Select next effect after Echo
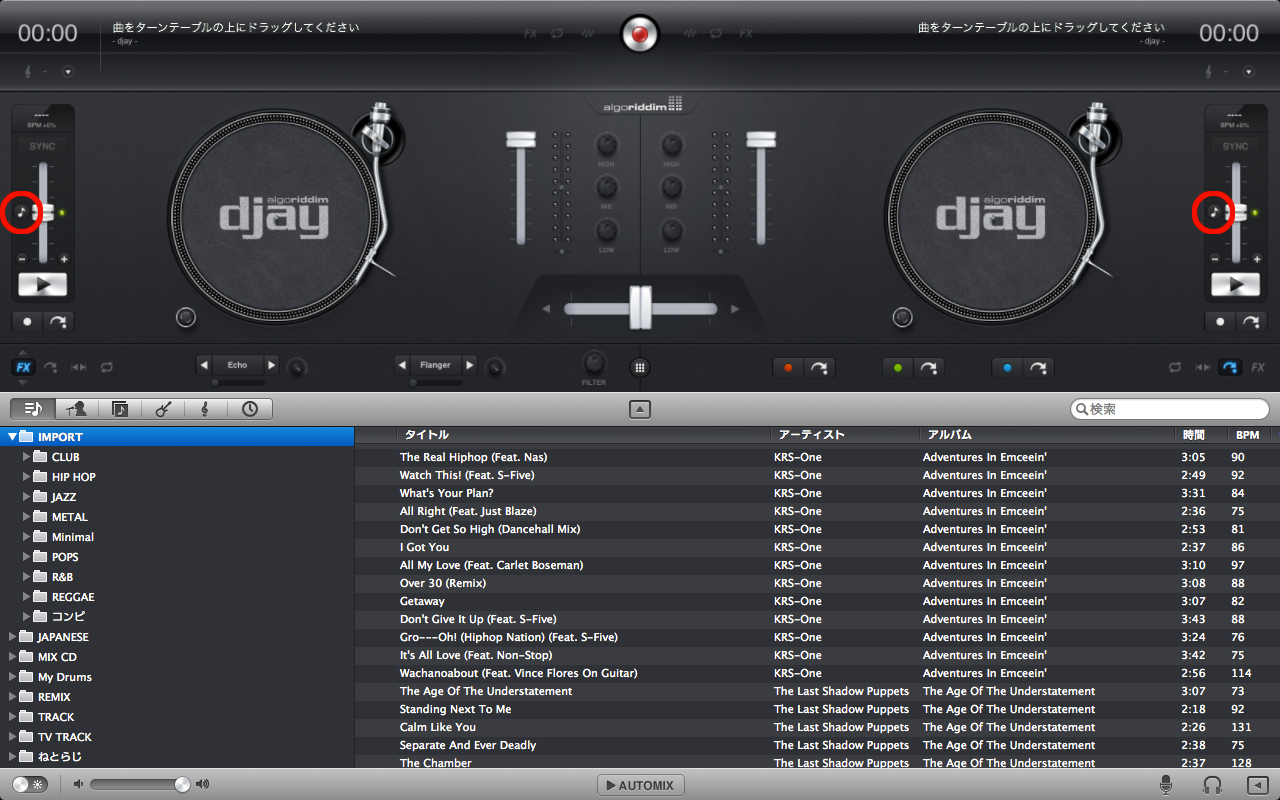Image resolution: width=1280 pixels, height=800 pixels. [x=271, y=365]
